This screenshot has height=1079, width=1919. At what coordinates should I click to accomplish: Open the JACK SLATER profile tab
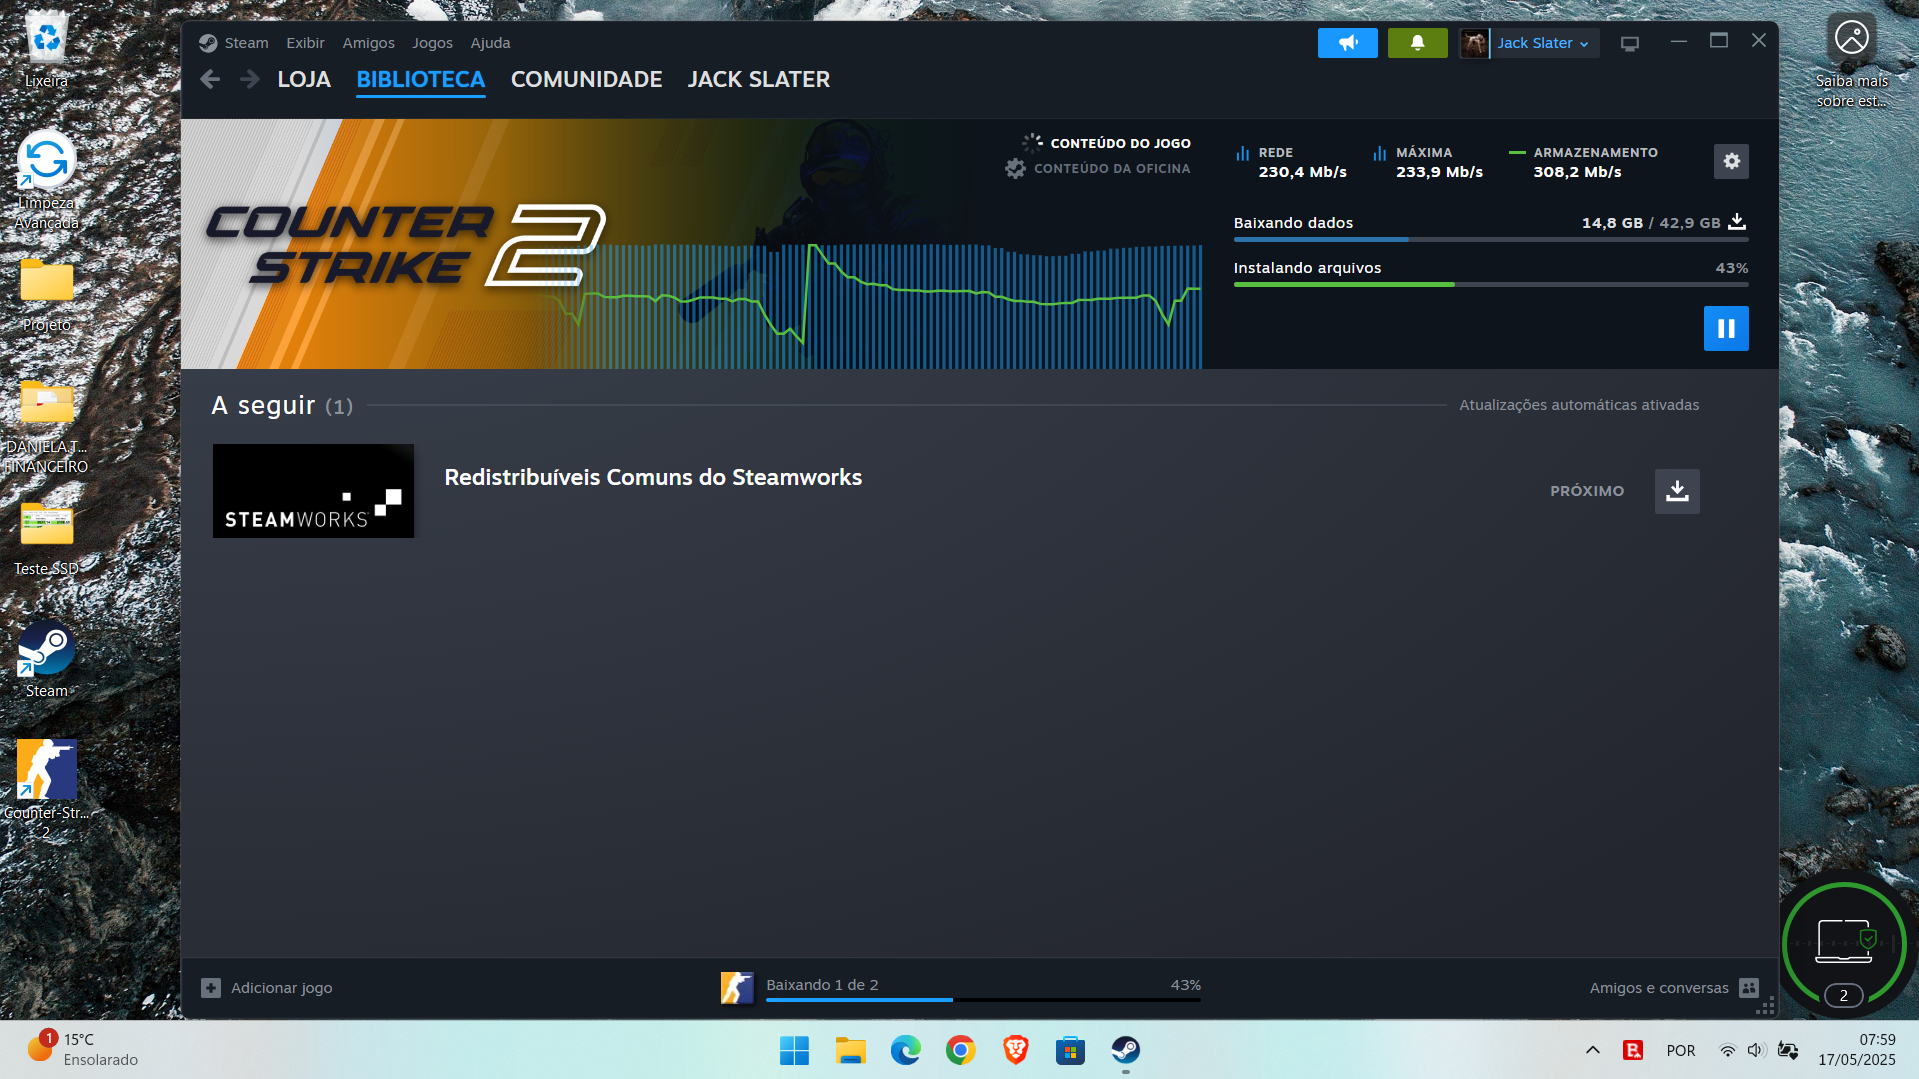[x=758, y=79]
